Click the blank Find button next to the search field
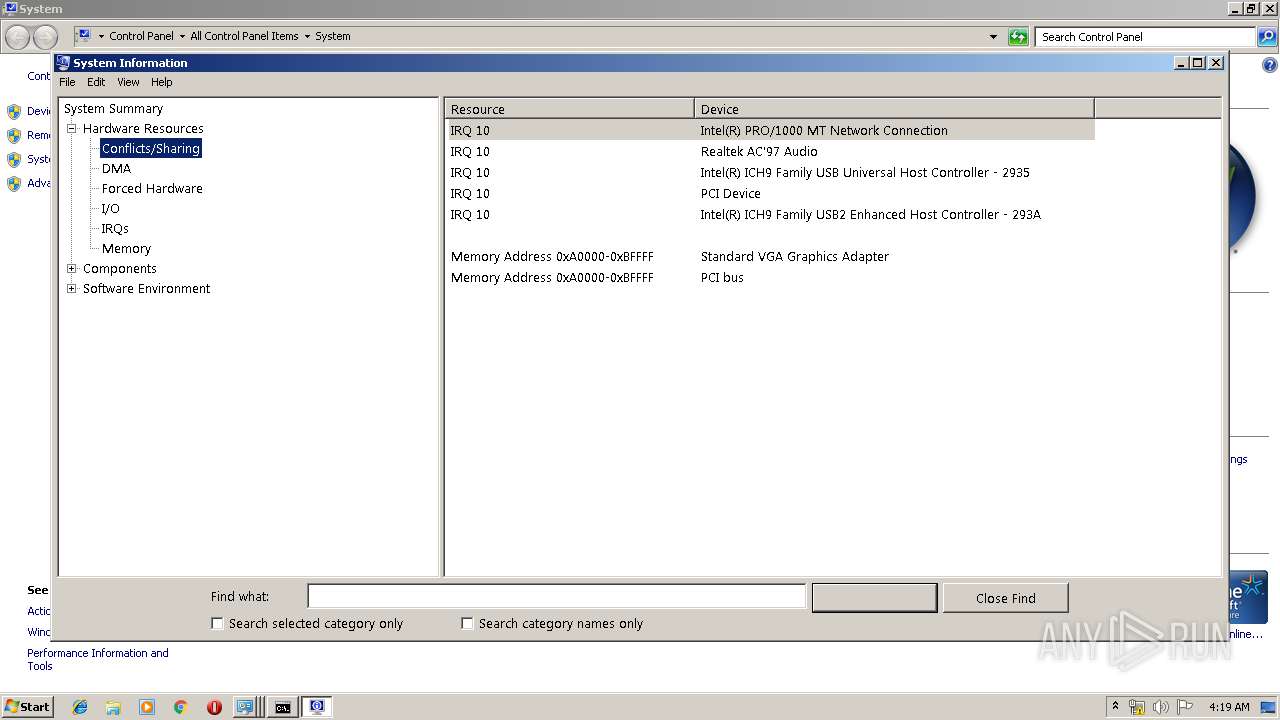The width and height of the screenshot is (1280, 720). tap(874, 597)
